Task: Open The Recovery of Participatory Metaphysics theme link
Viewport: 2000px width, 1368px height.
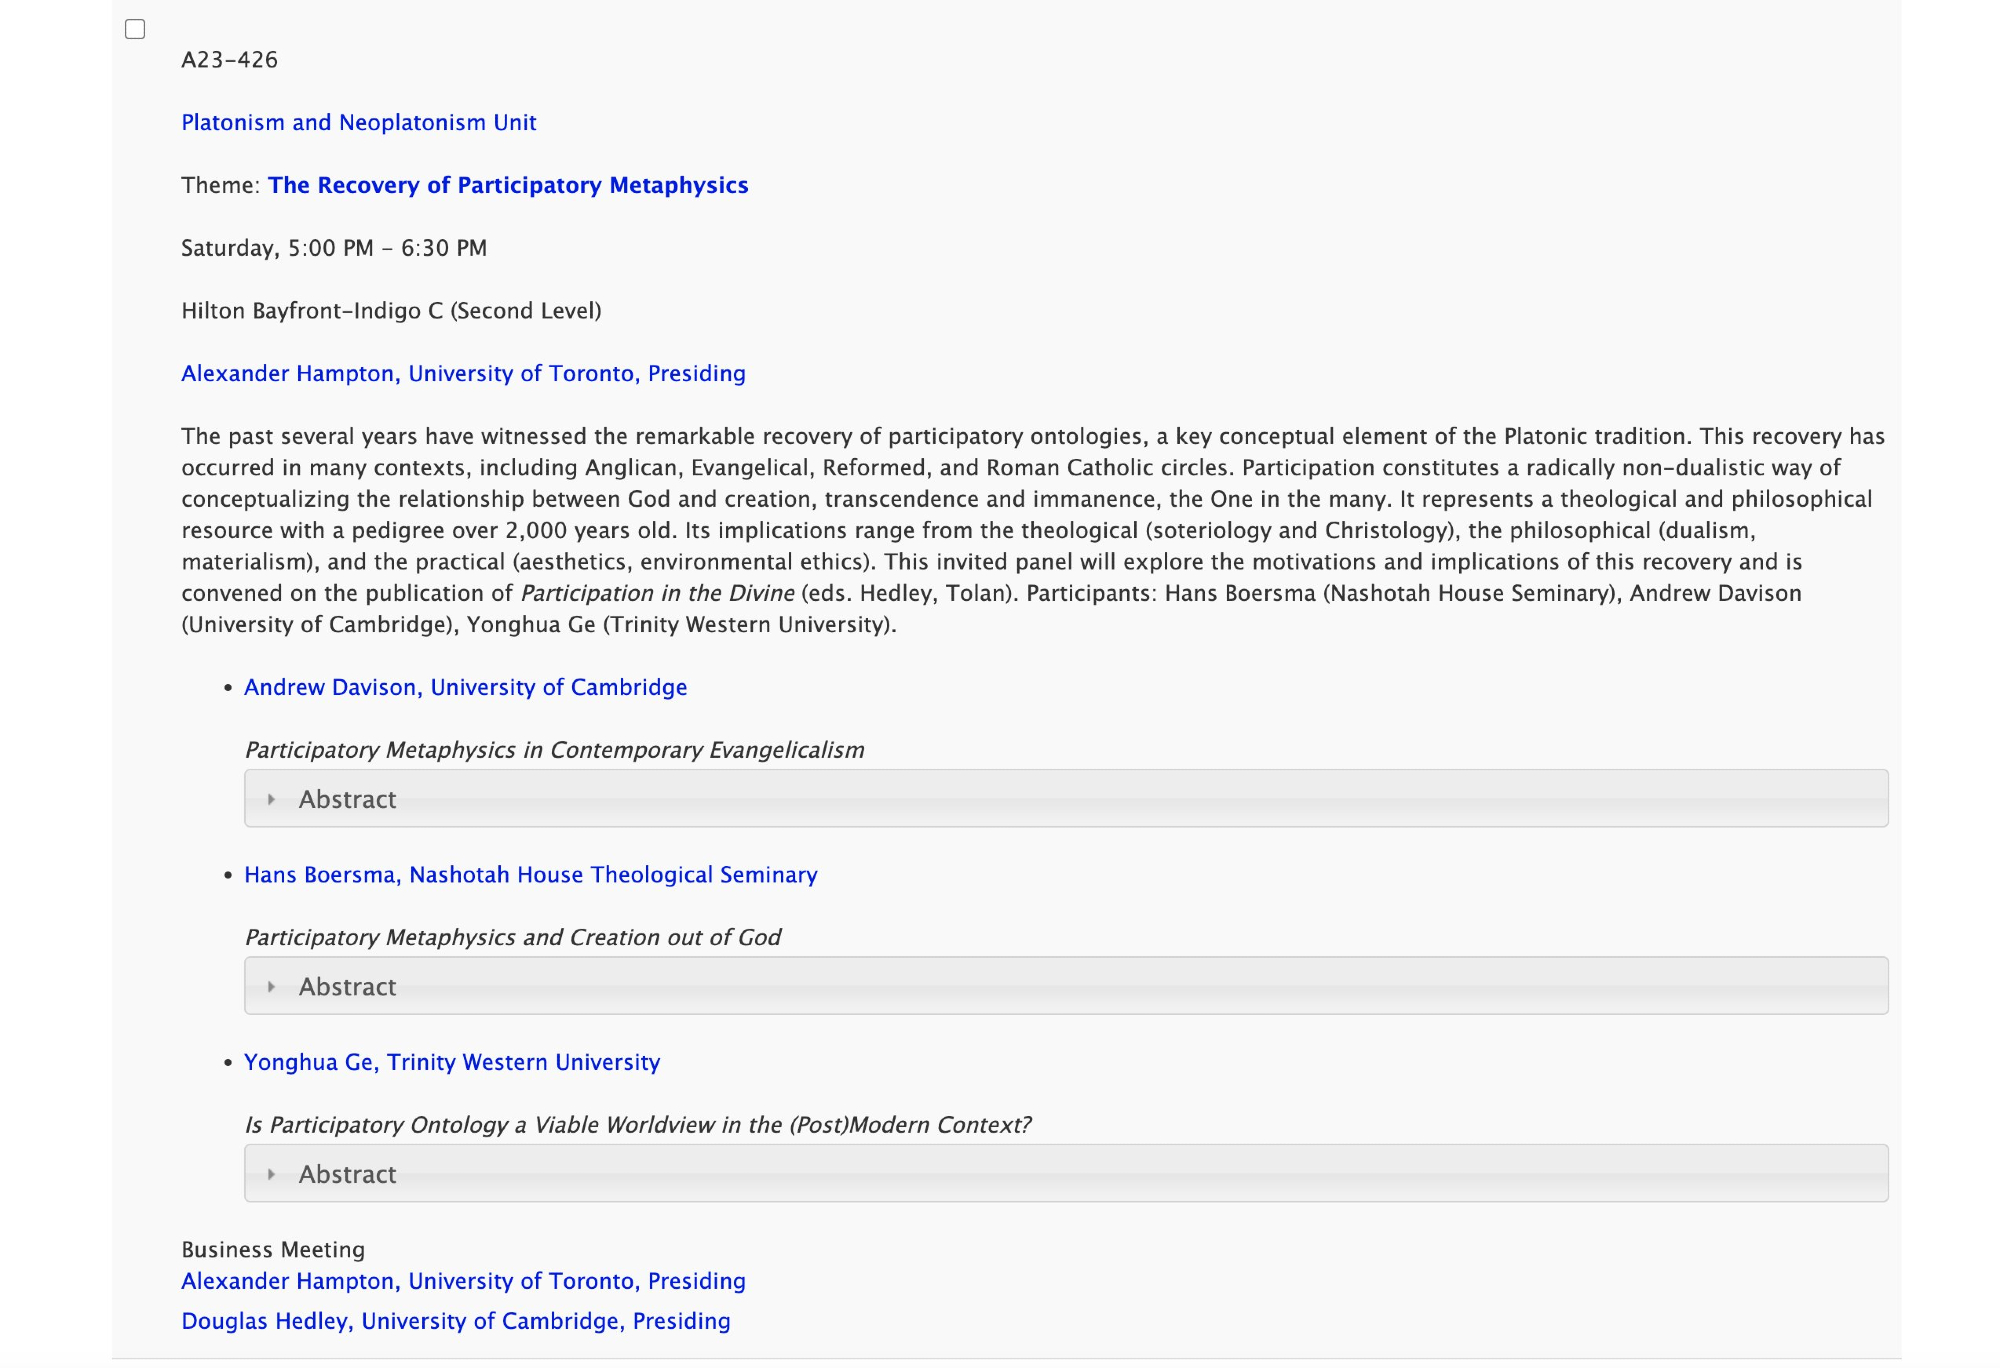Action: 508,185
